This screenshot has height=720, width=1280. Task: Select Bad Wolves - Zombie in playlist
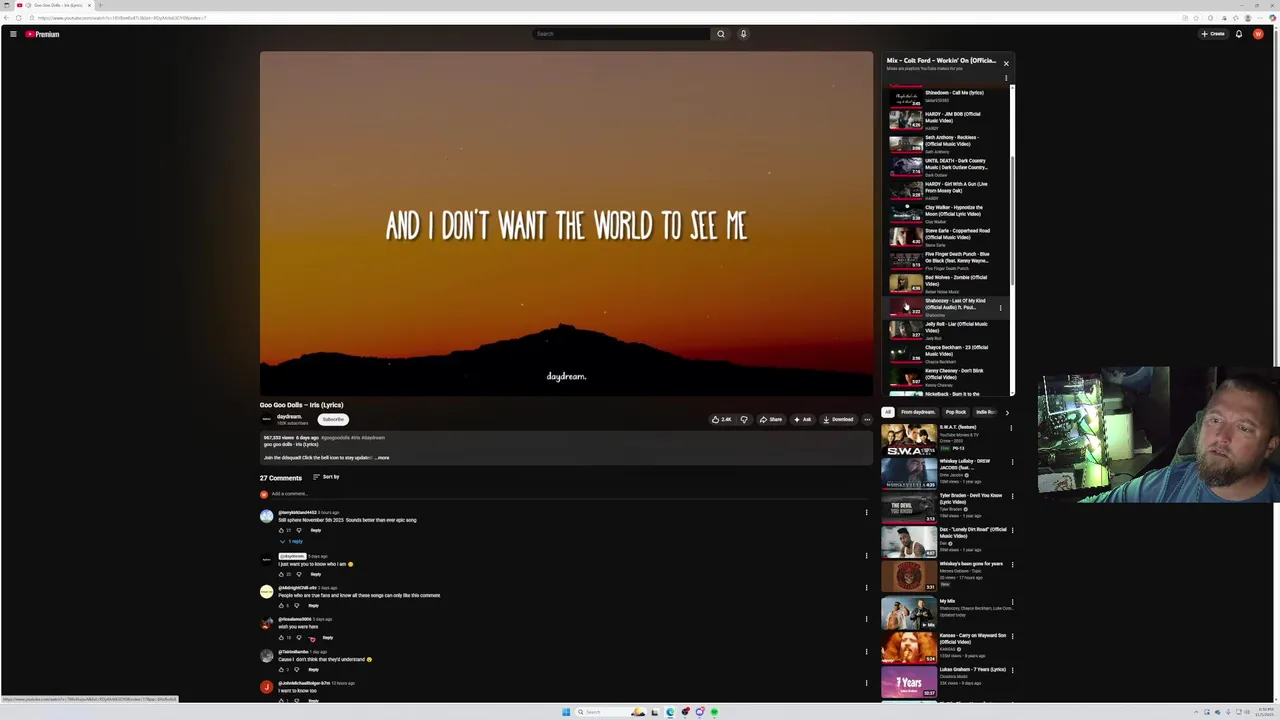coord(945,284)
